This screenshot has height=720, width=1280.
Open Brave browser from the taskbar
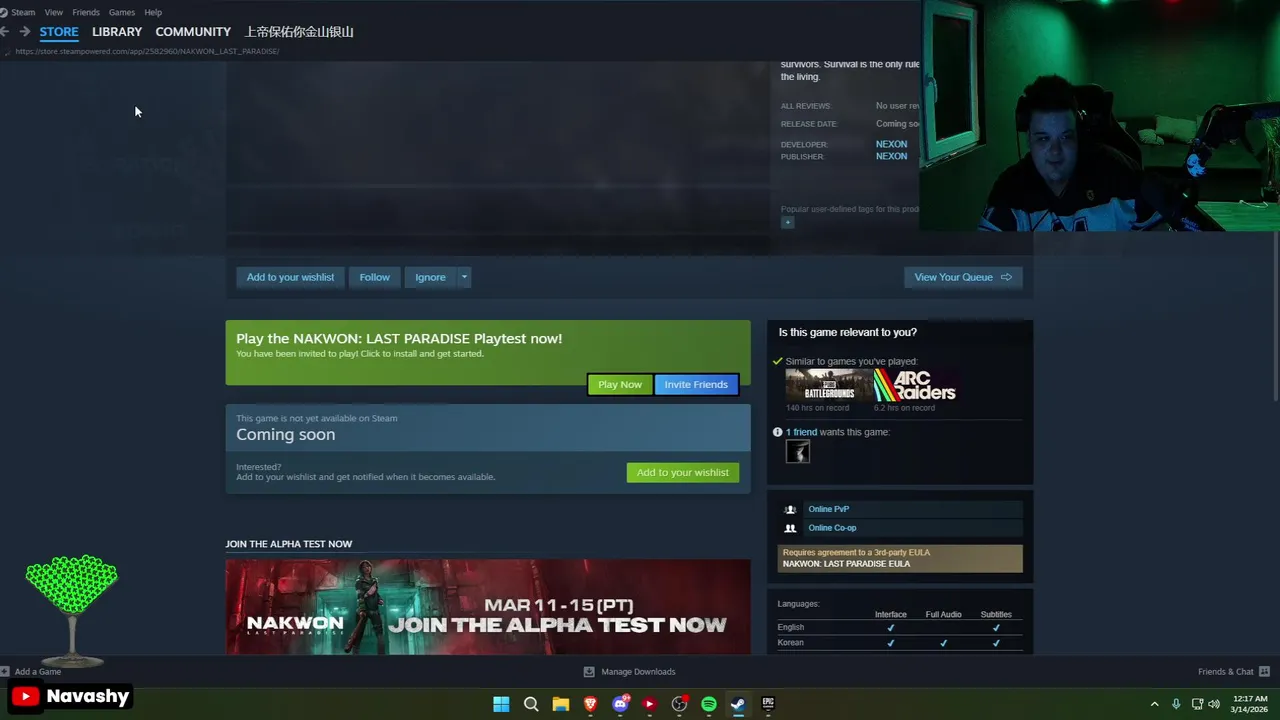[590, 704]
